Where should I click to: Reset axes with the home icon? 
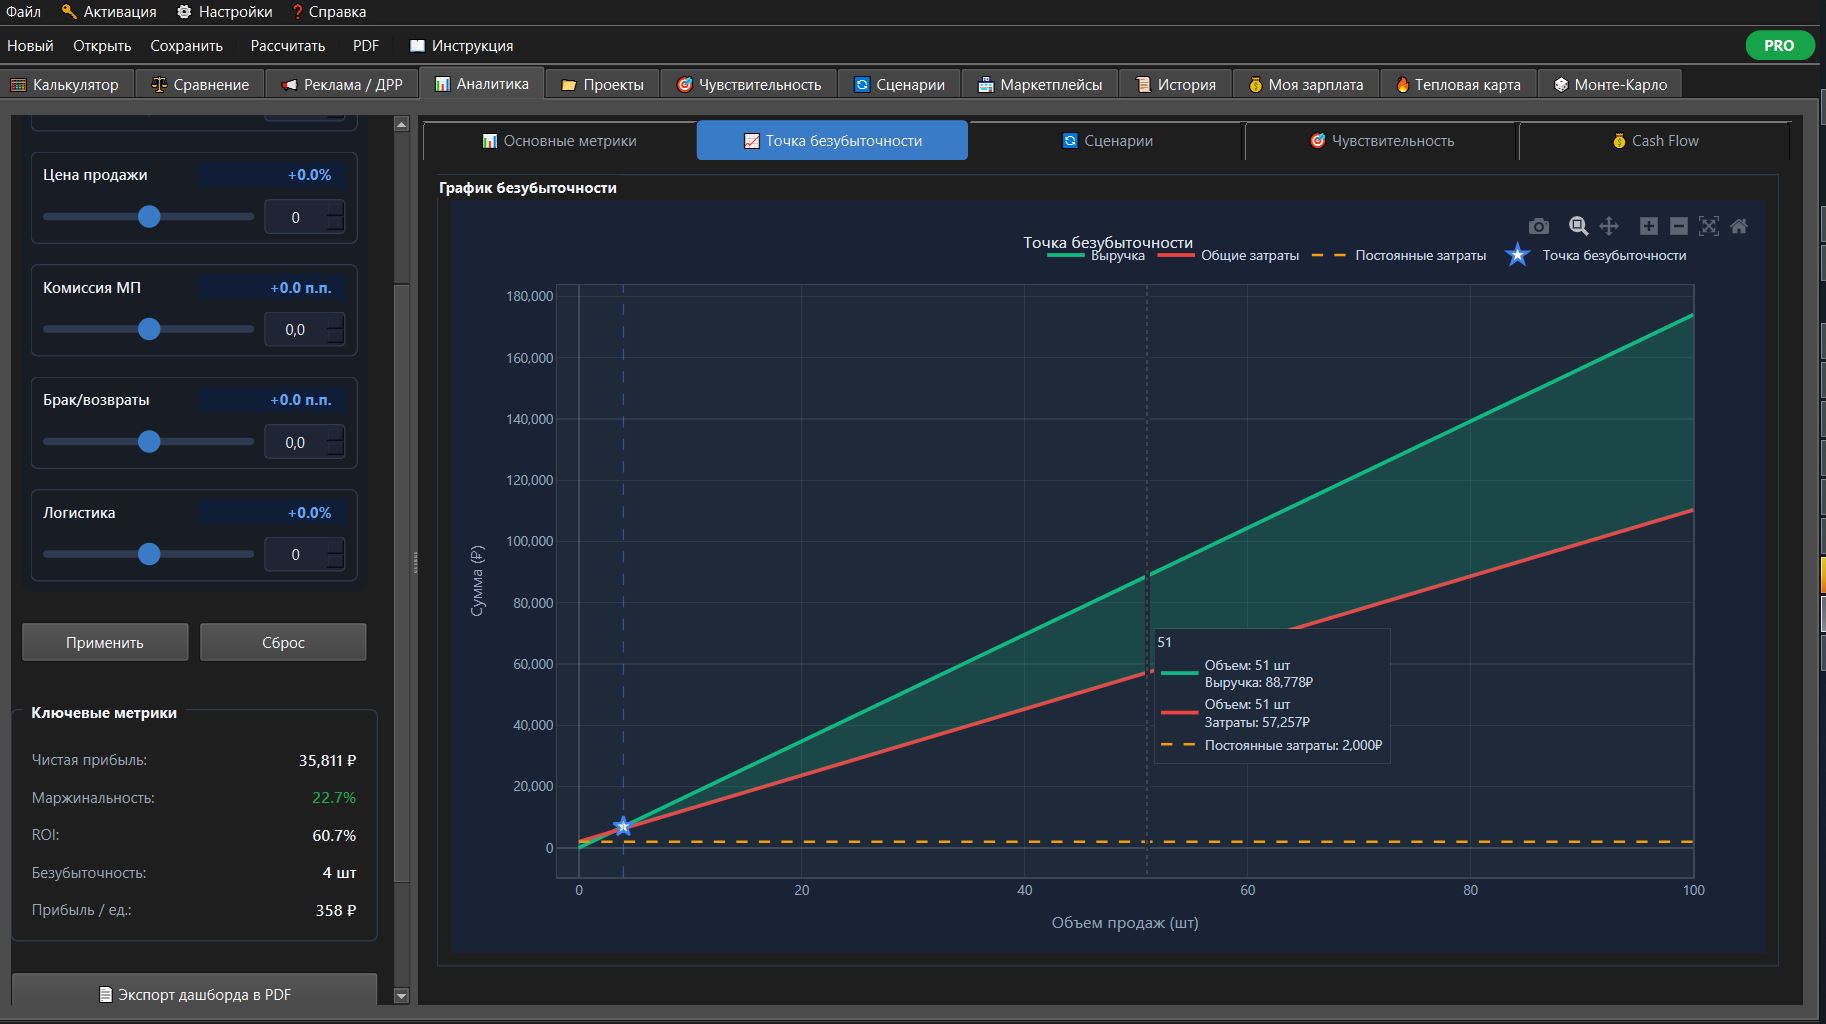(x=1739, y=226)
